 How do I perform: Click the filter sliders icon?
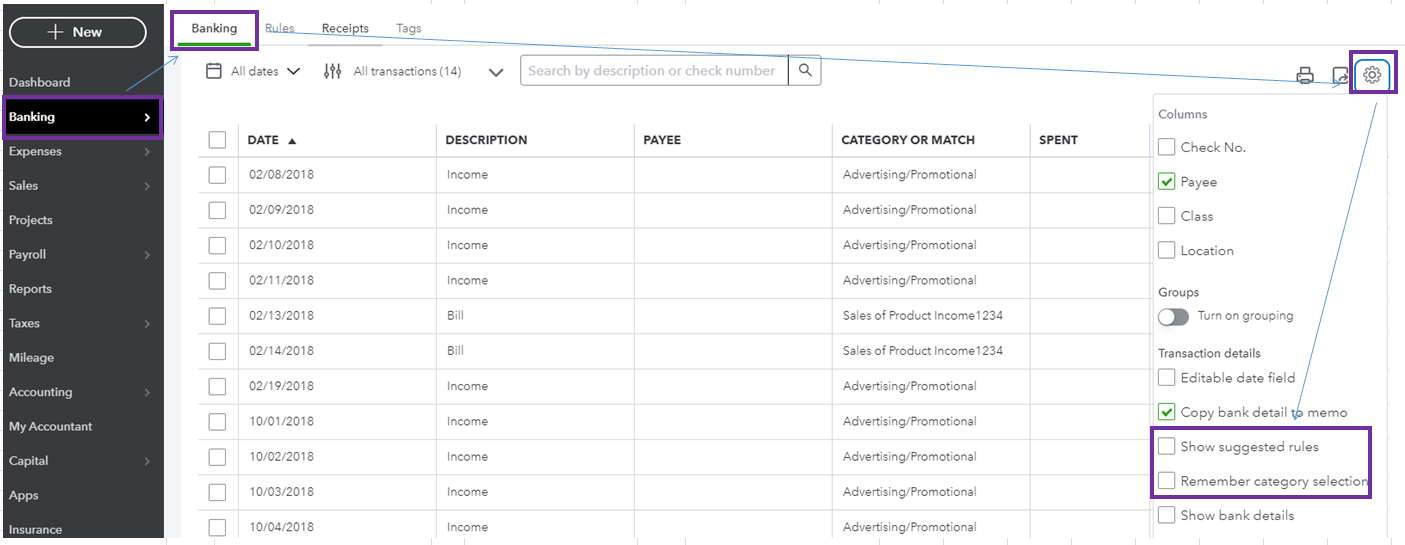[333, 71]
